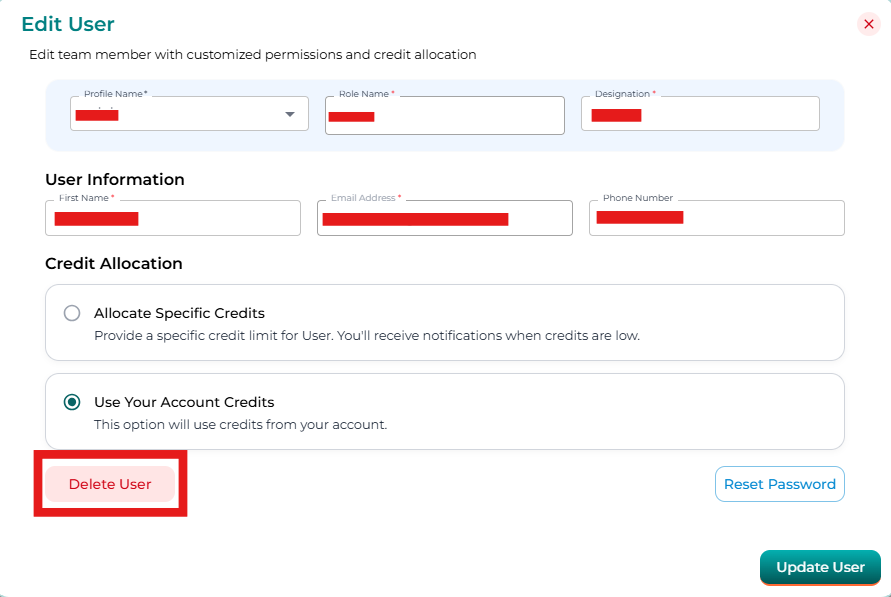Click the Edit User dialog title
Image resolution: width=891 pixels, height=597 pixels.
68,24
